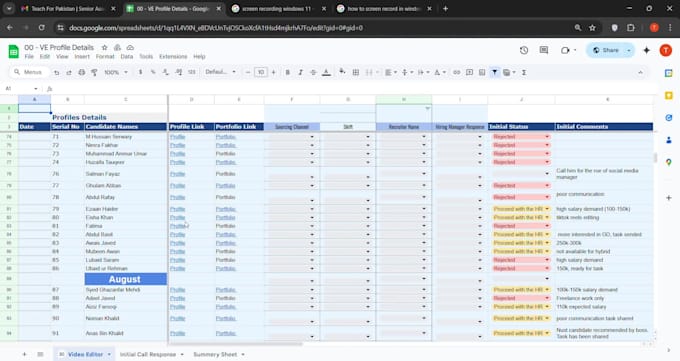
Task: Open version history clock icon
Action: pos(524,50)
